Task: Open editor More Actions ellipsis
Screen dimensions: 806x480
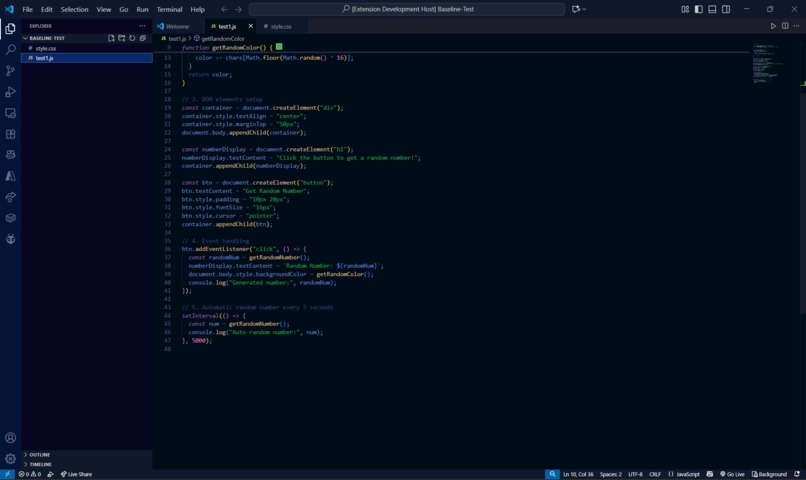Action: (796, 26)
